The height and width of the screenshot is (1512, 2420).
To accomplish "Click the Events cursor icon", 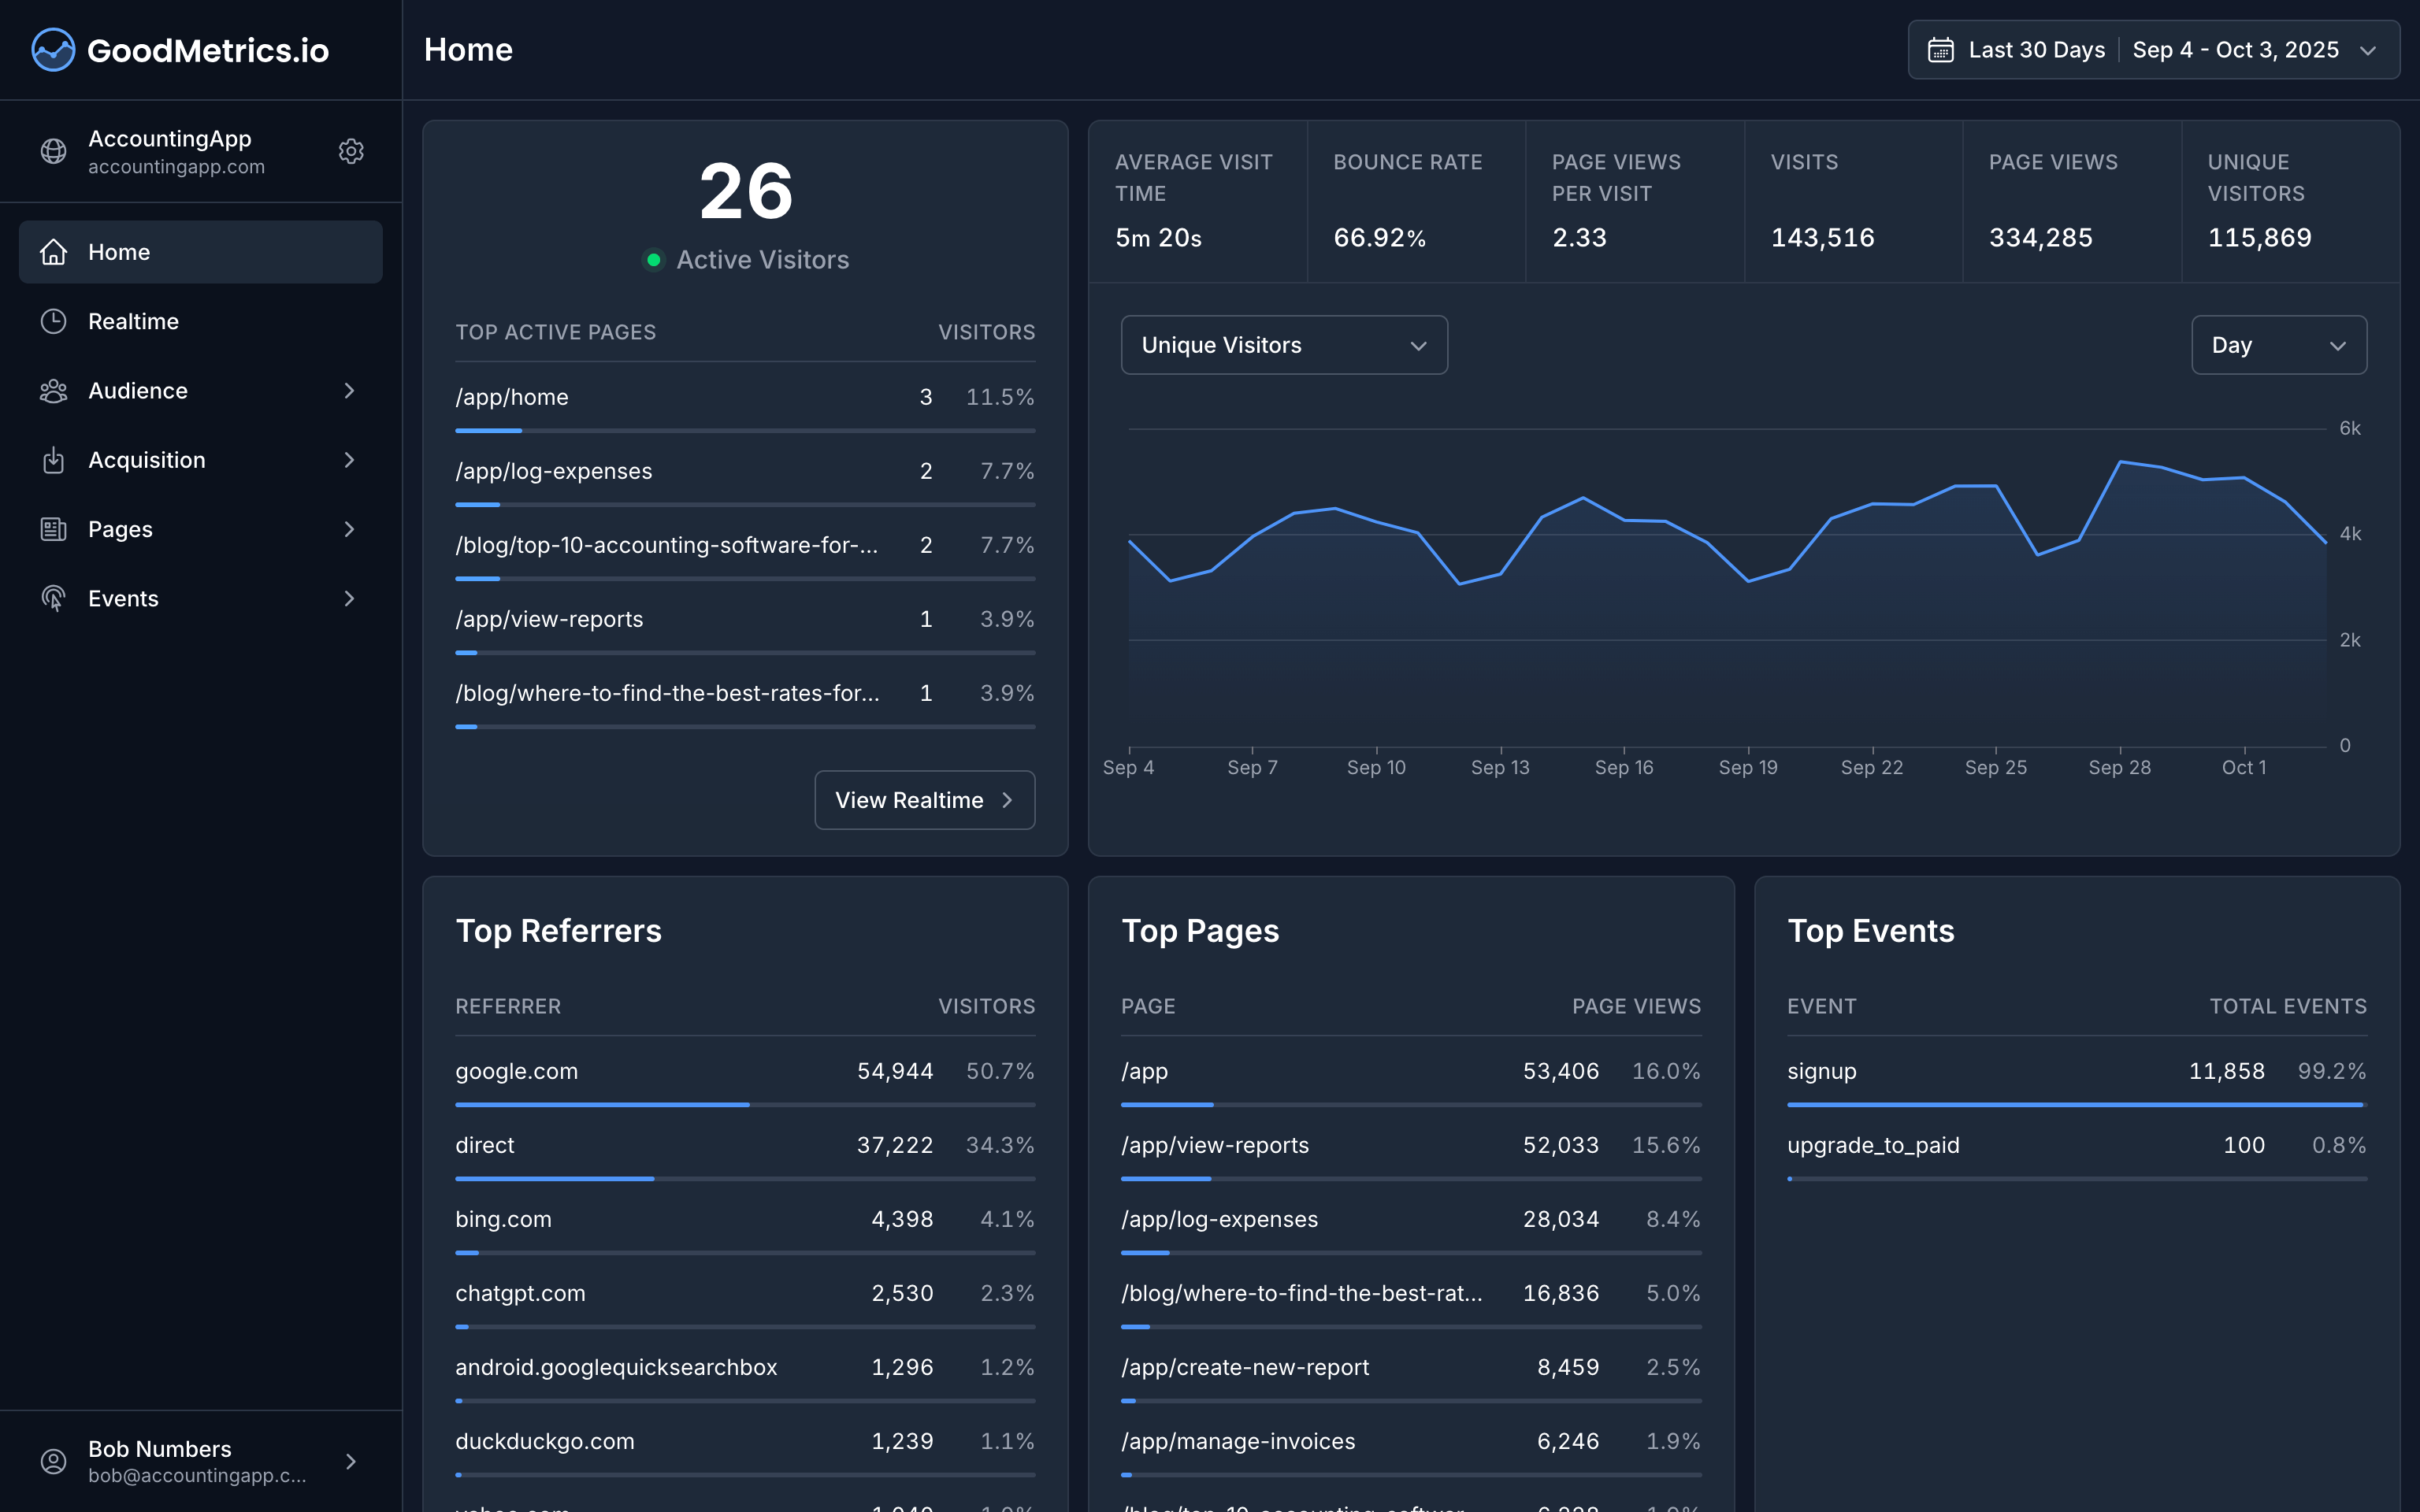I will [53, 598].
